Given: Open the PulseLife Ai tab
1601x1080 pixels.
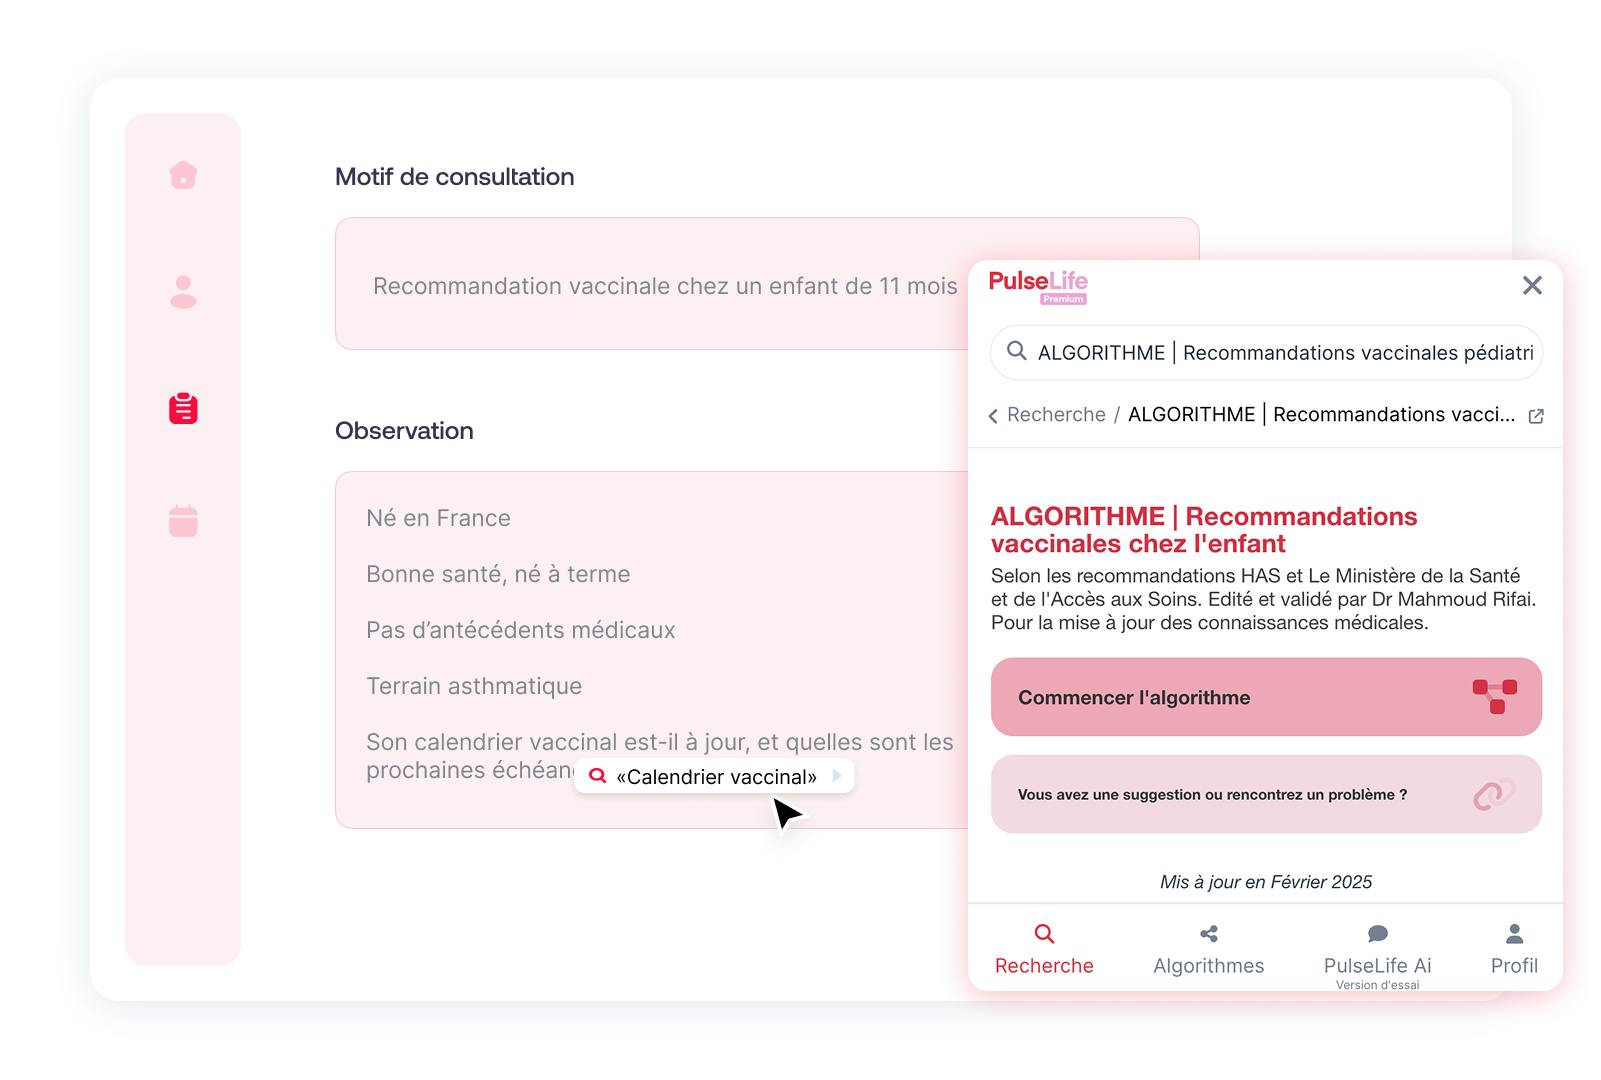Looking at the screenshot, I should [x=1377, y=956].
